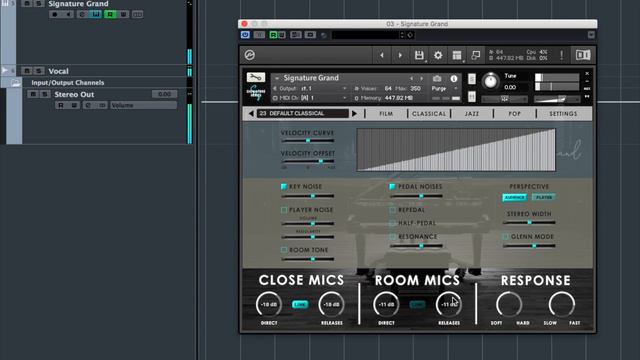Open the Purge dropdown menu
Image resolution: width=640 pixels, height=360 pixels.
(445, 88)
